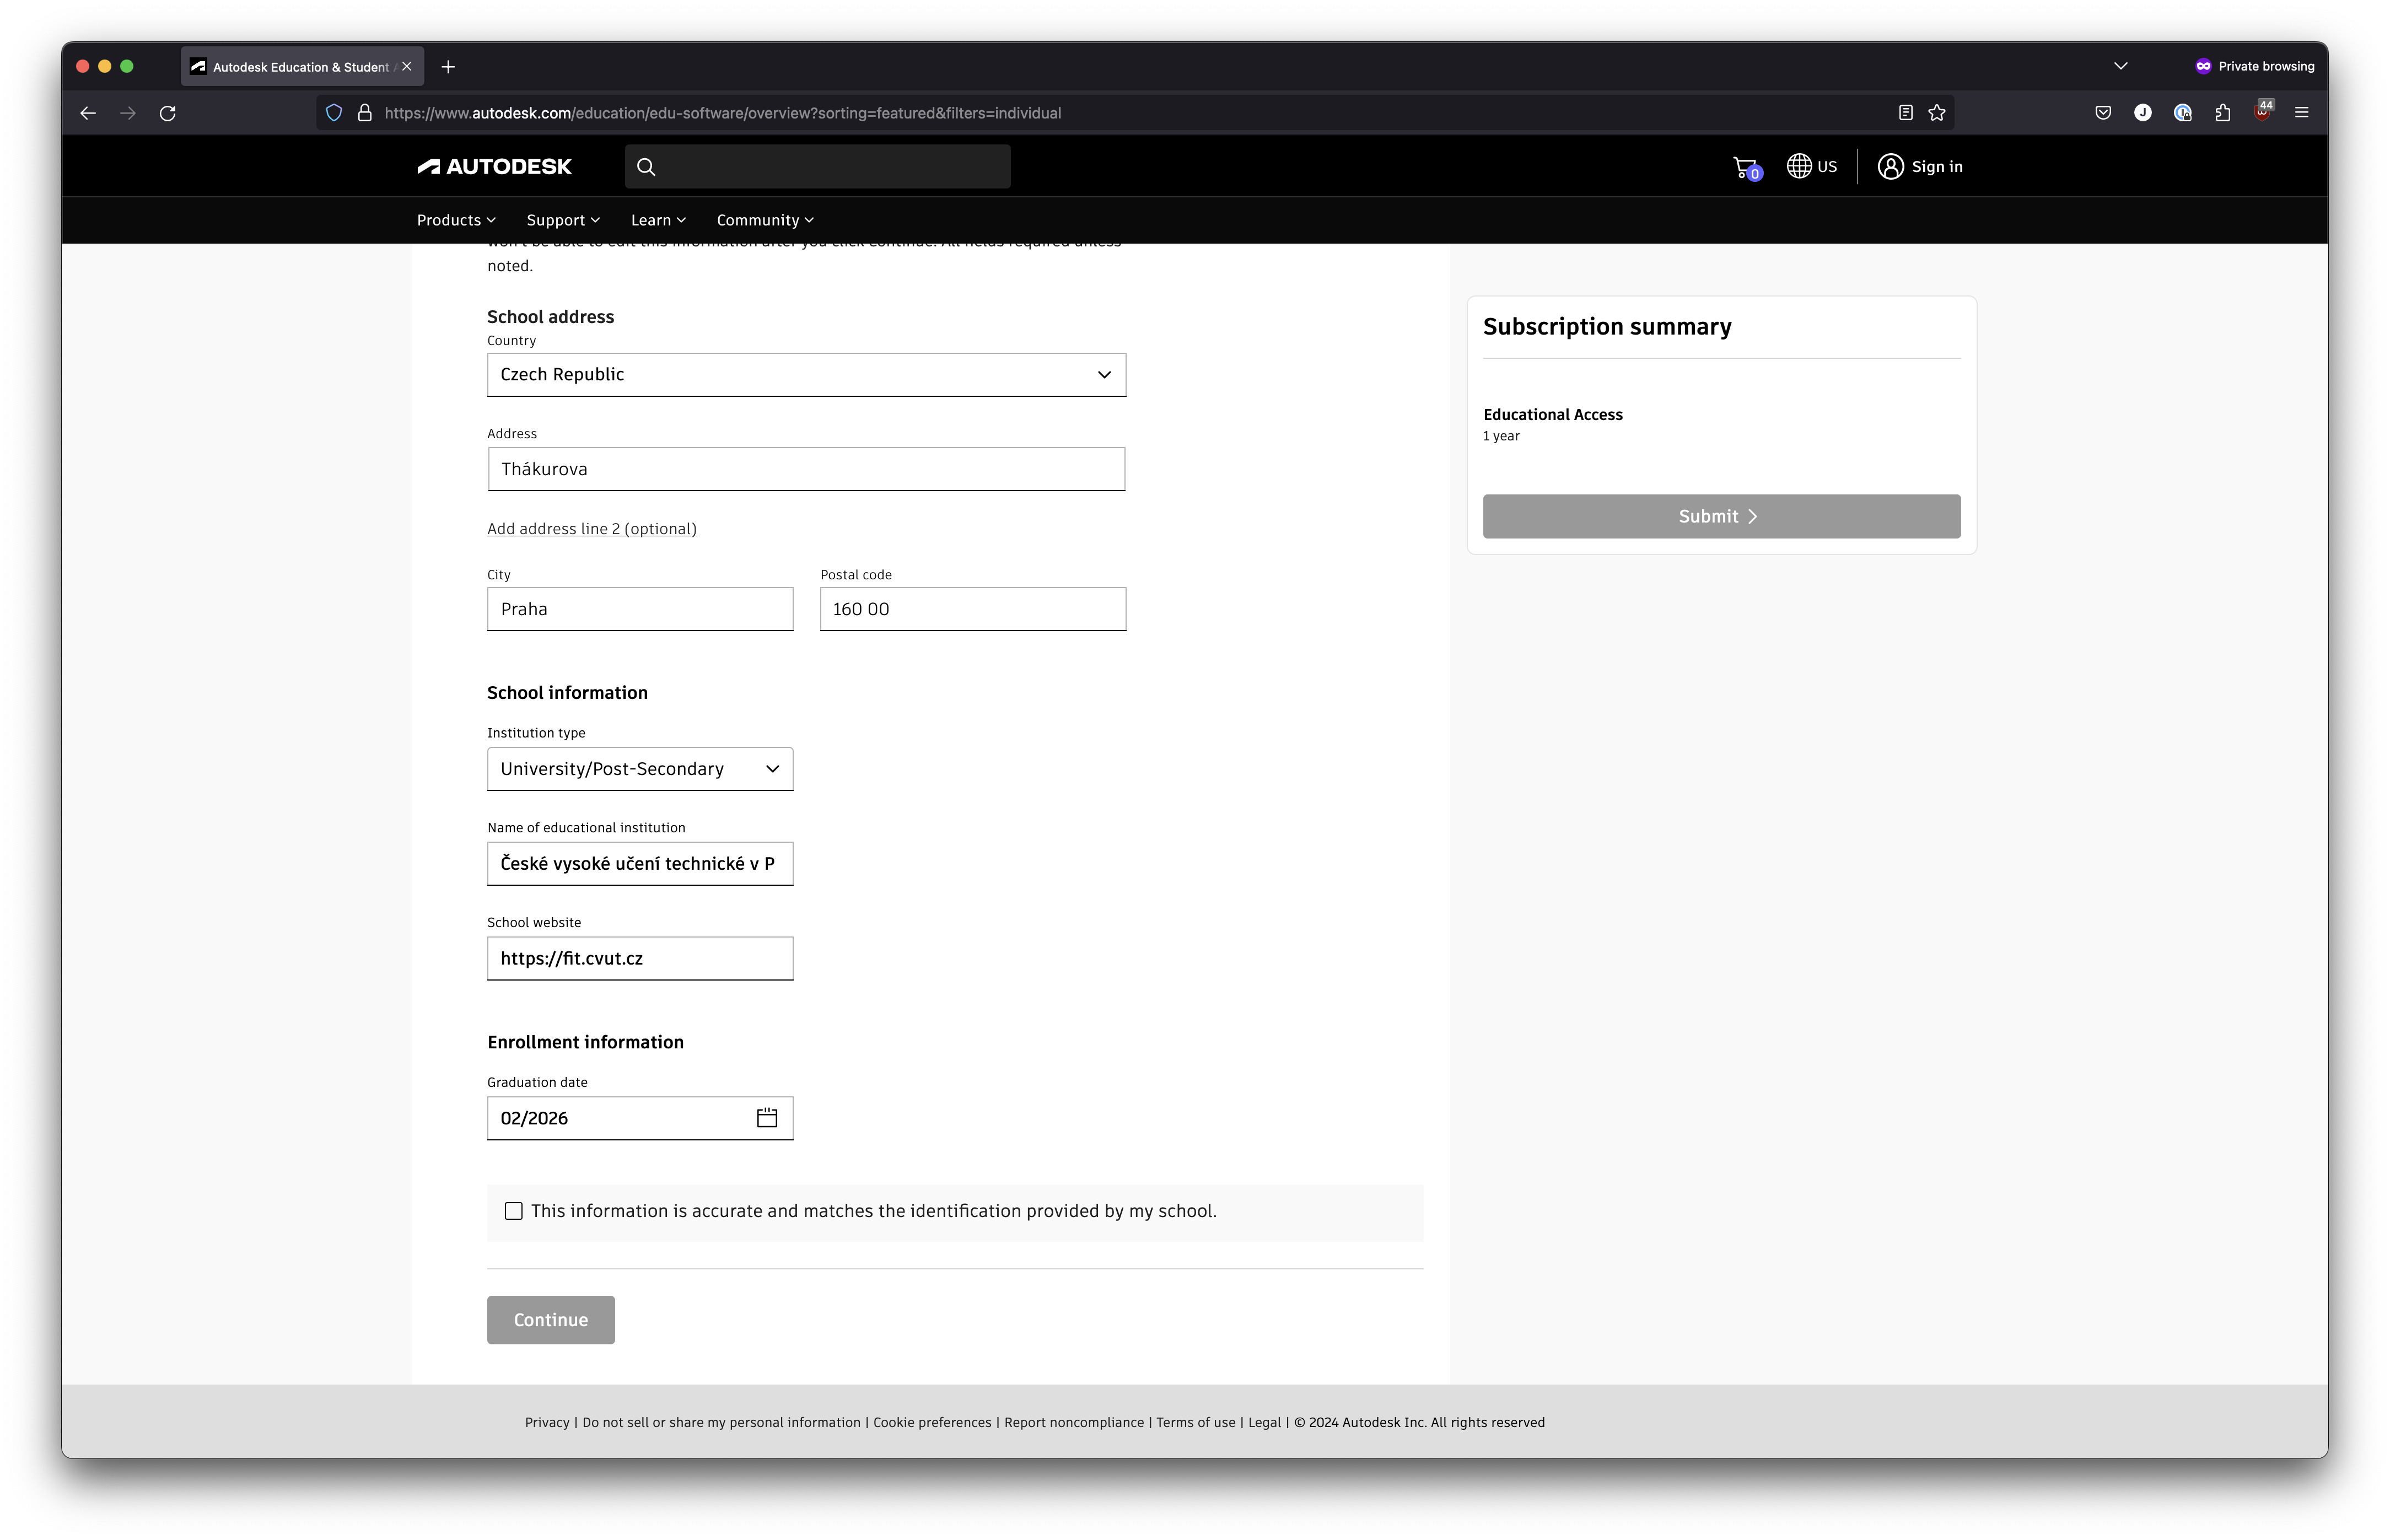Click the list all tabs chevron
Viewport: 2390px width, 1540px height.
[x=2120, y=66]
